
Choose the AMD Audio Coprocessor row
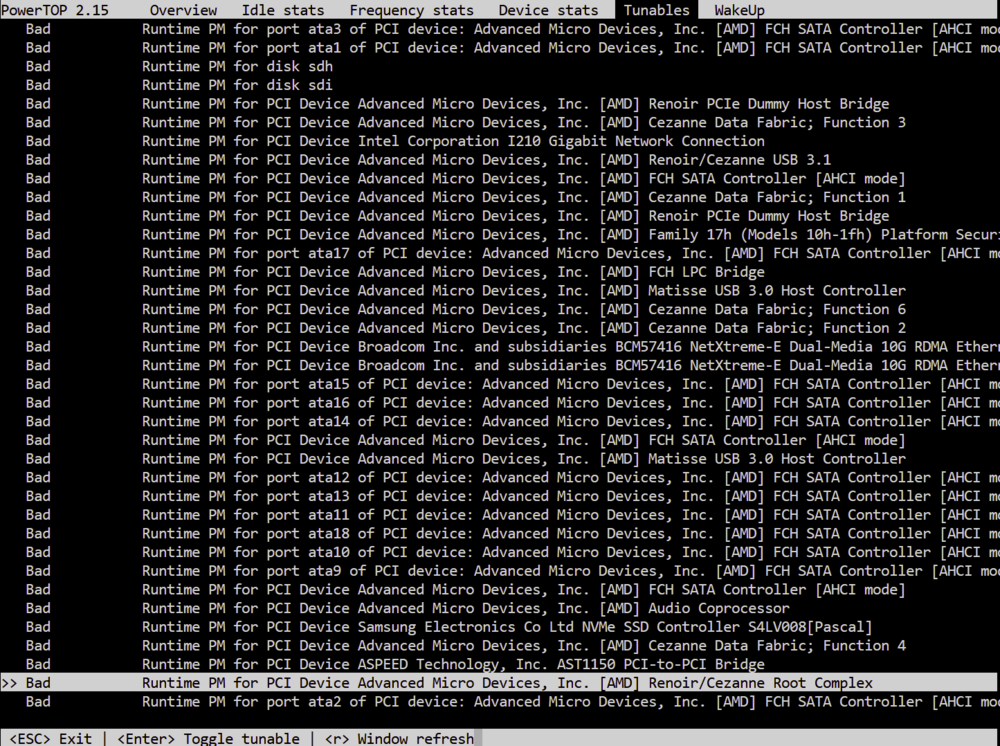[x=500, y=608]
